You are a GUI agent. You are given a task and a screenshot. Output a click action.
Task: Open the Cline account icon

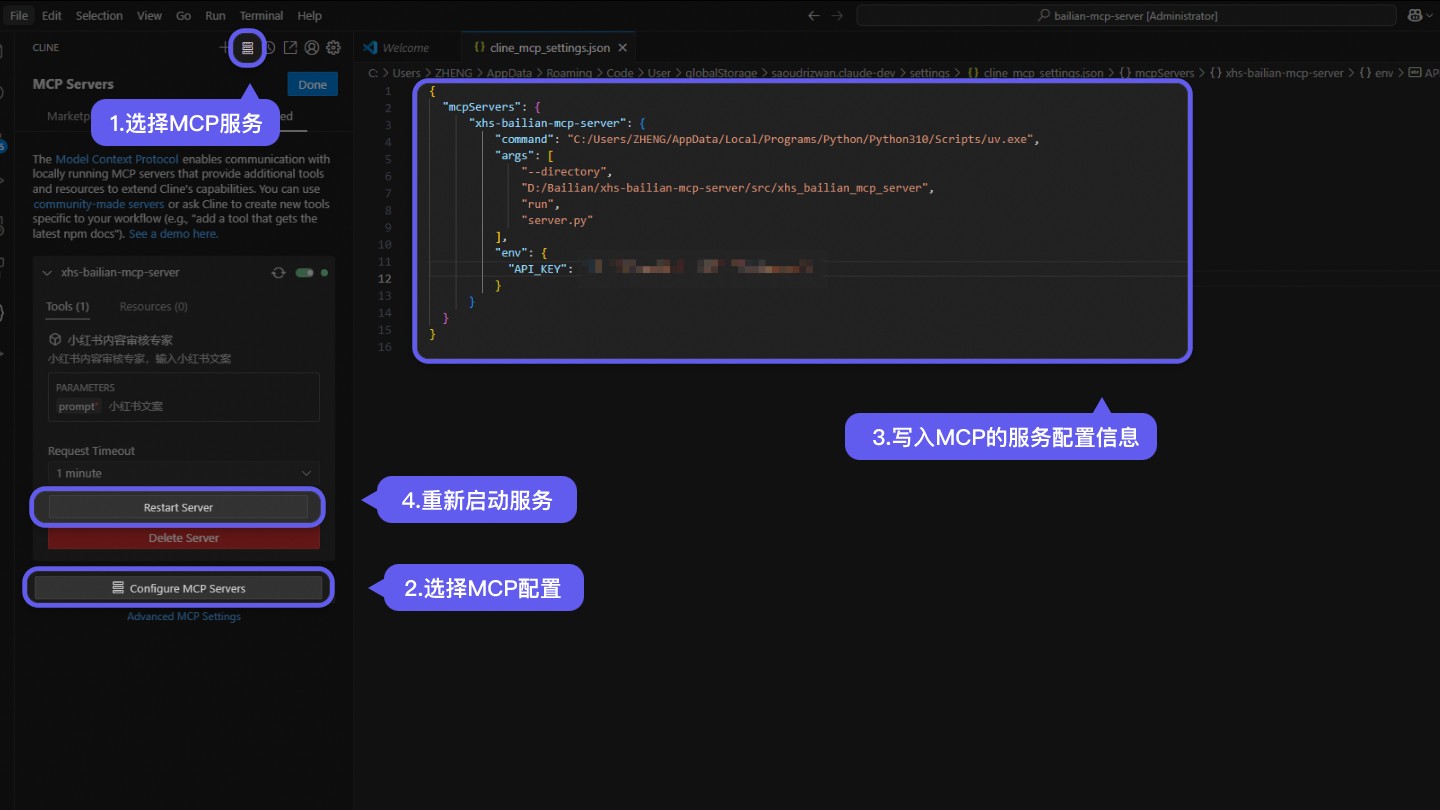pos(310,47)
